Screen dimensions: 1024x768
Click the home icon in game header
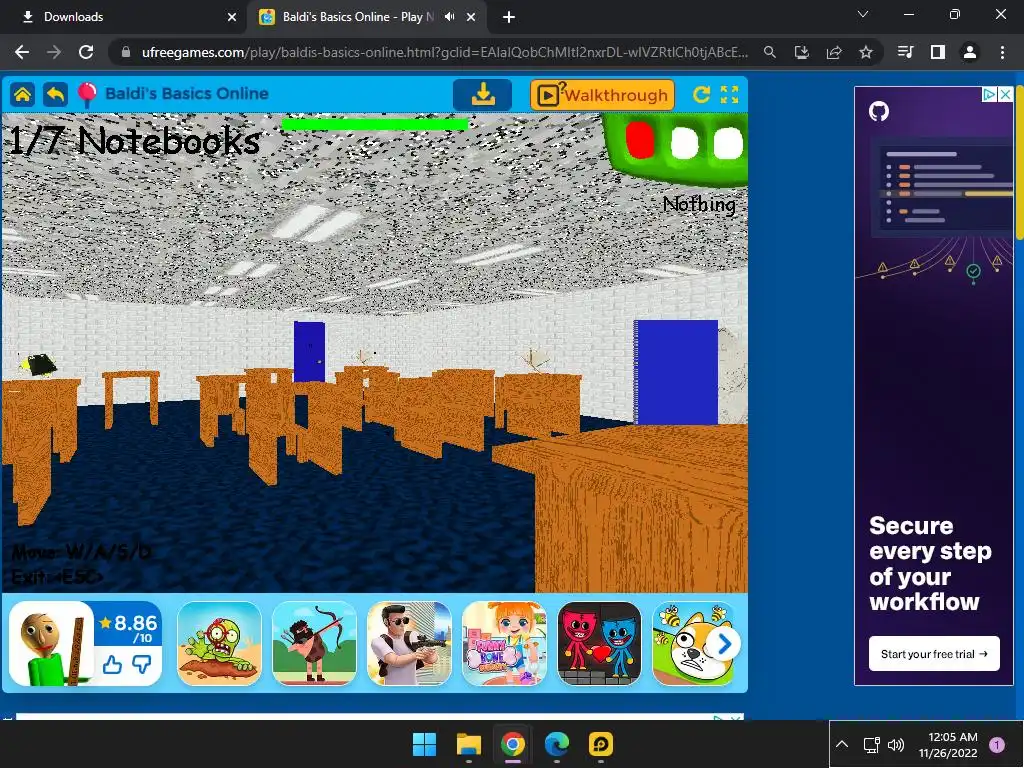(x=22, y=95)
